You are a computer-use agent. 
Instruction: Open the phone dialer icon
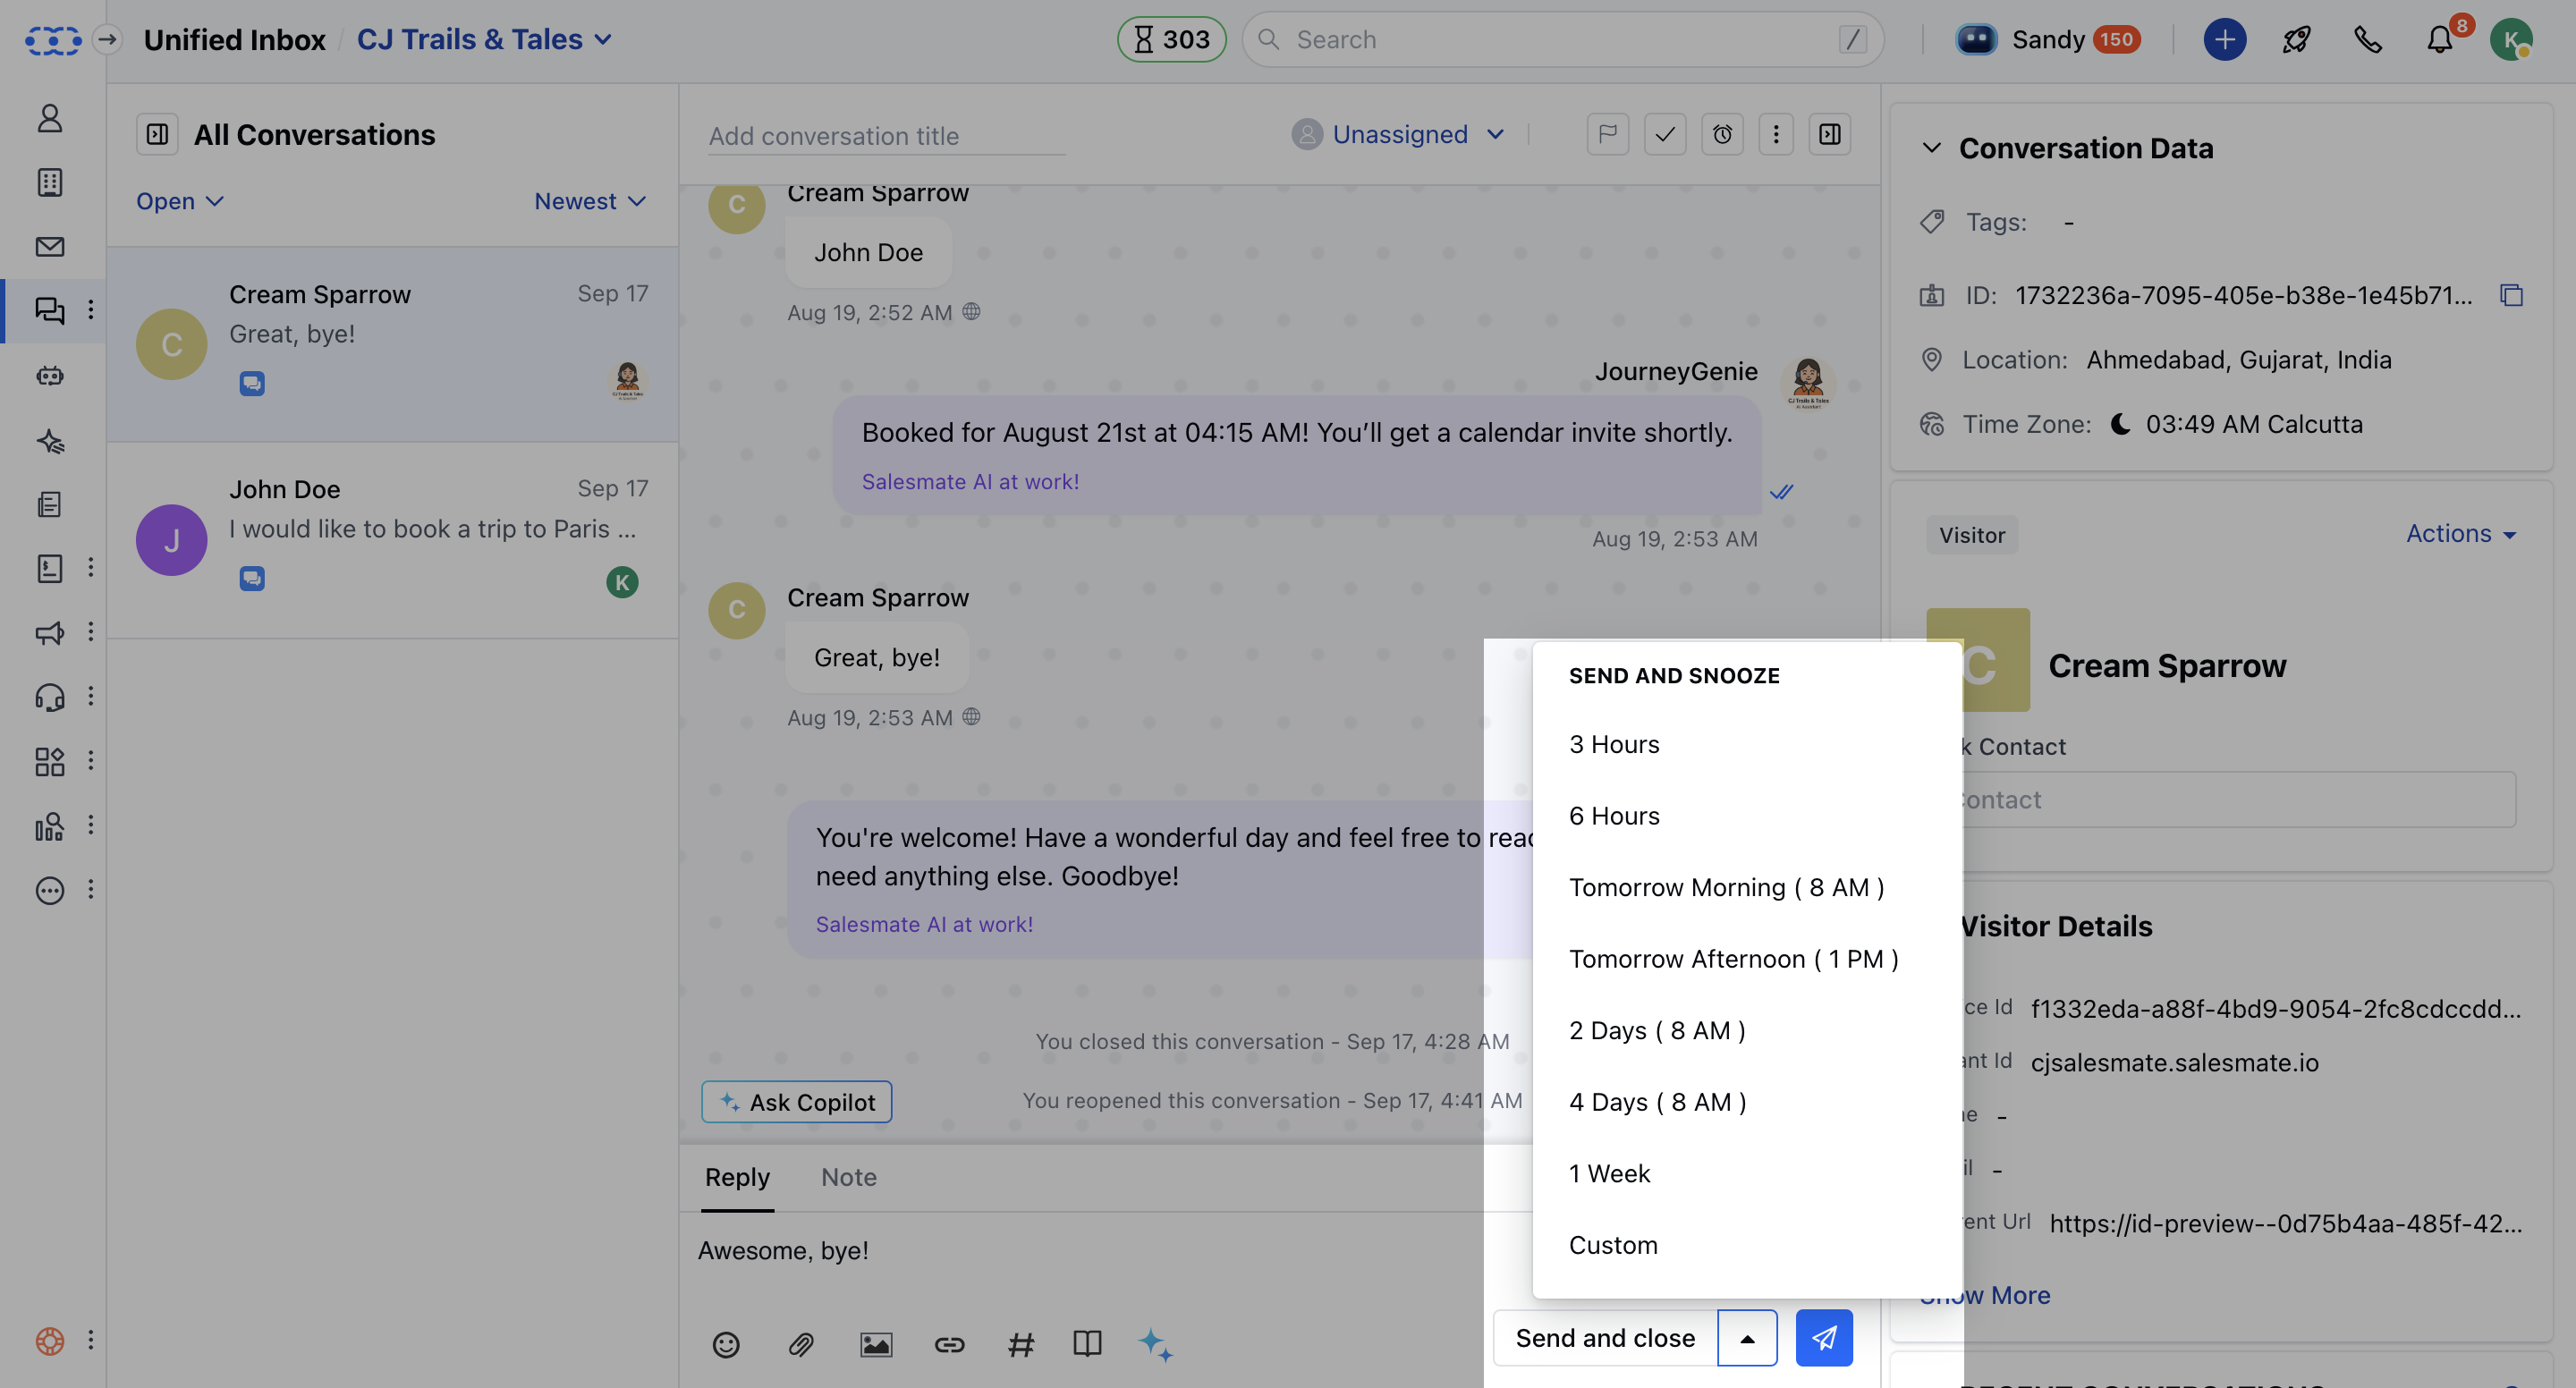pos(2368,39)
